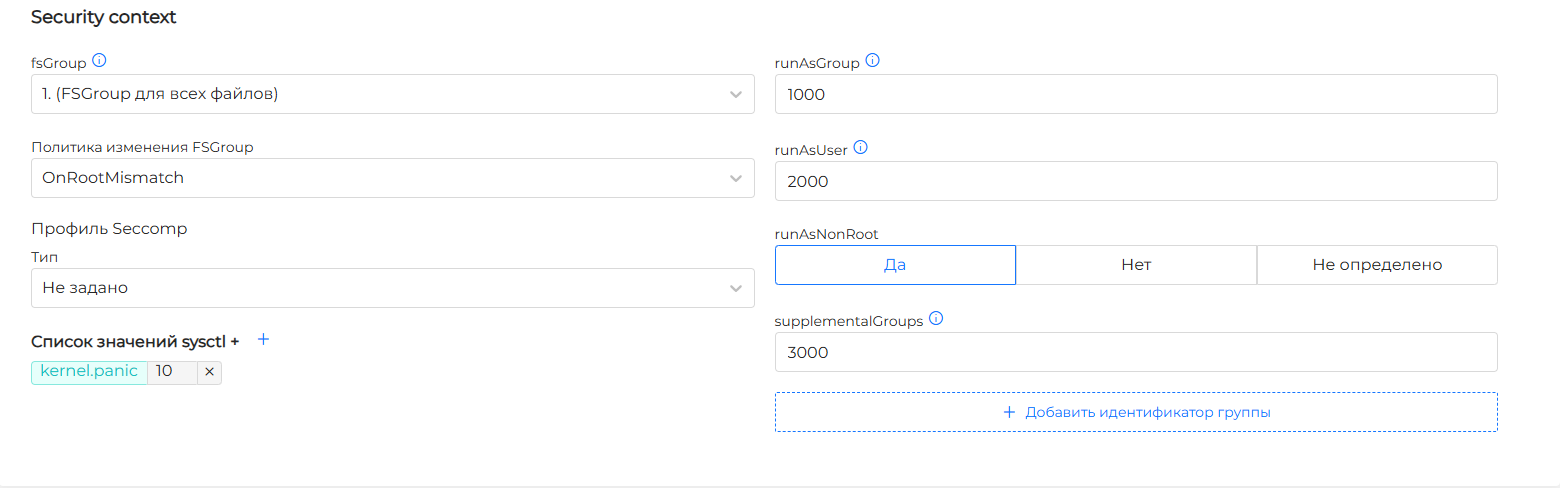This screenshot has width=1560, height=488.
Task: Click the kernel.panic sysctl tag
Action: [89, 372]
